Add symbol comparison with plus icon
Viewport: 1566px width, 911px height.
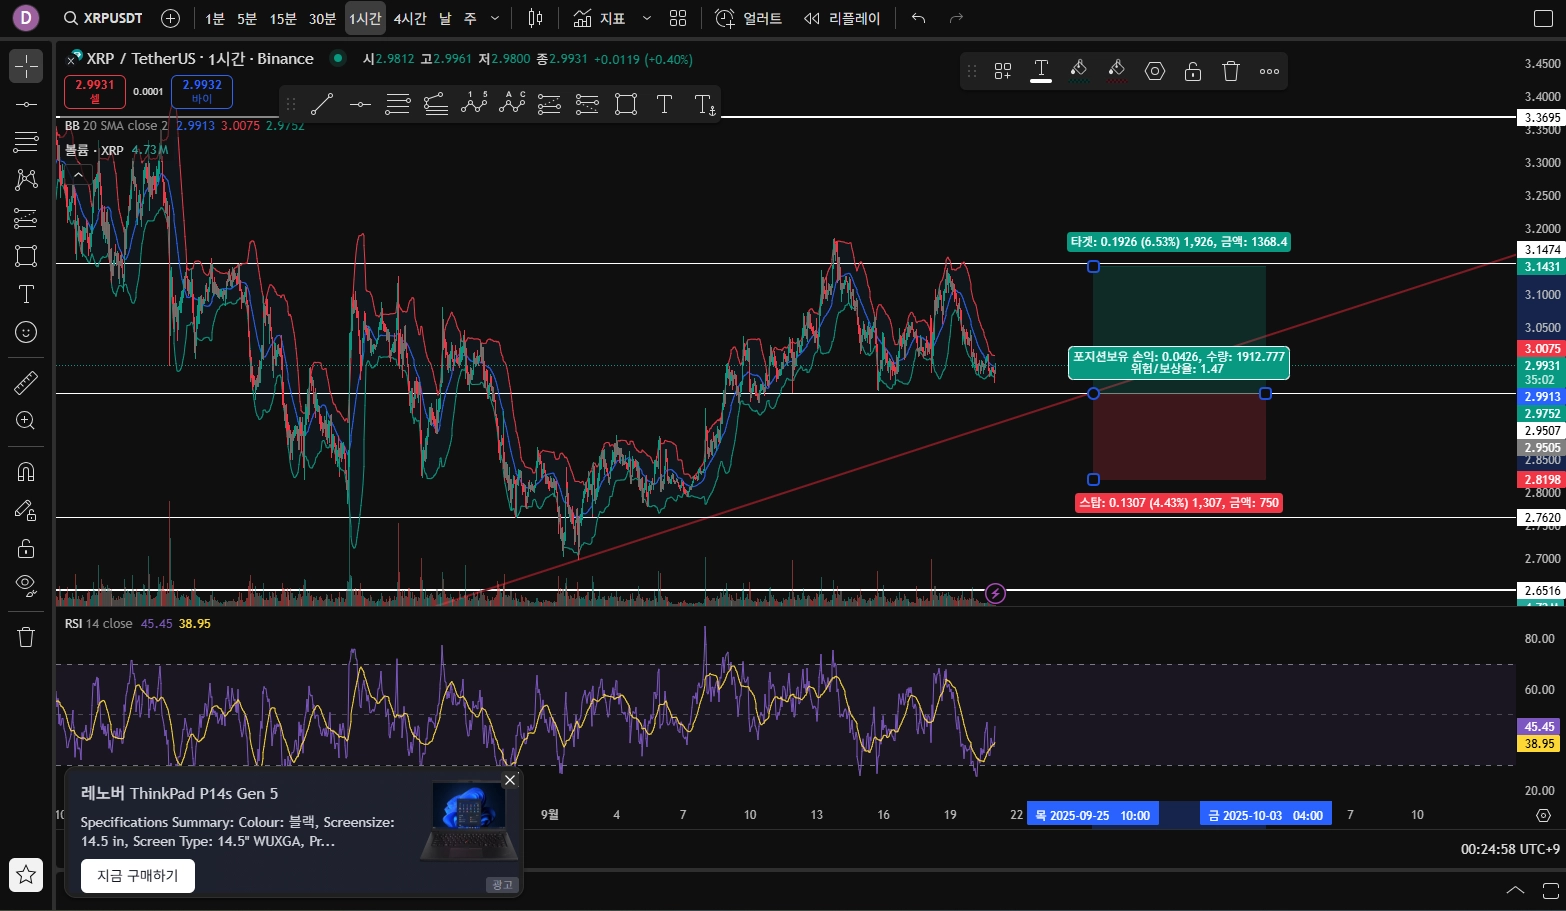pyautogui.click(x=170, y=18)
